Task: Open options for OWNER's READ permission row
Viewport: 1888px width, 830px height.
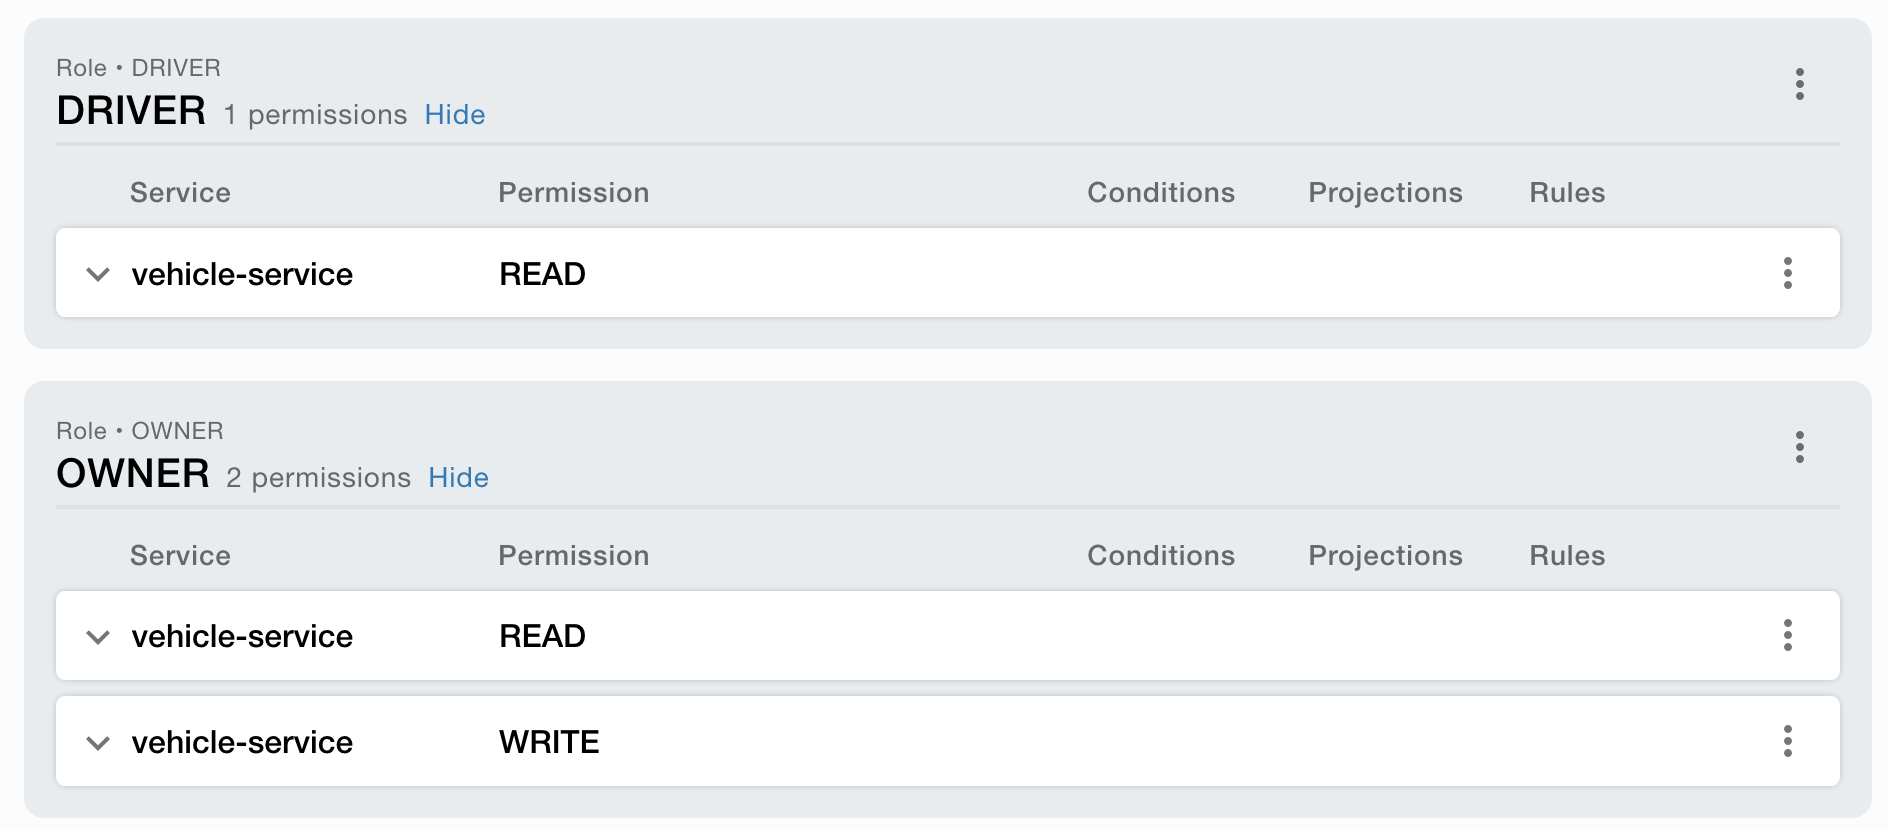Action: click(x=1787, y=636)
